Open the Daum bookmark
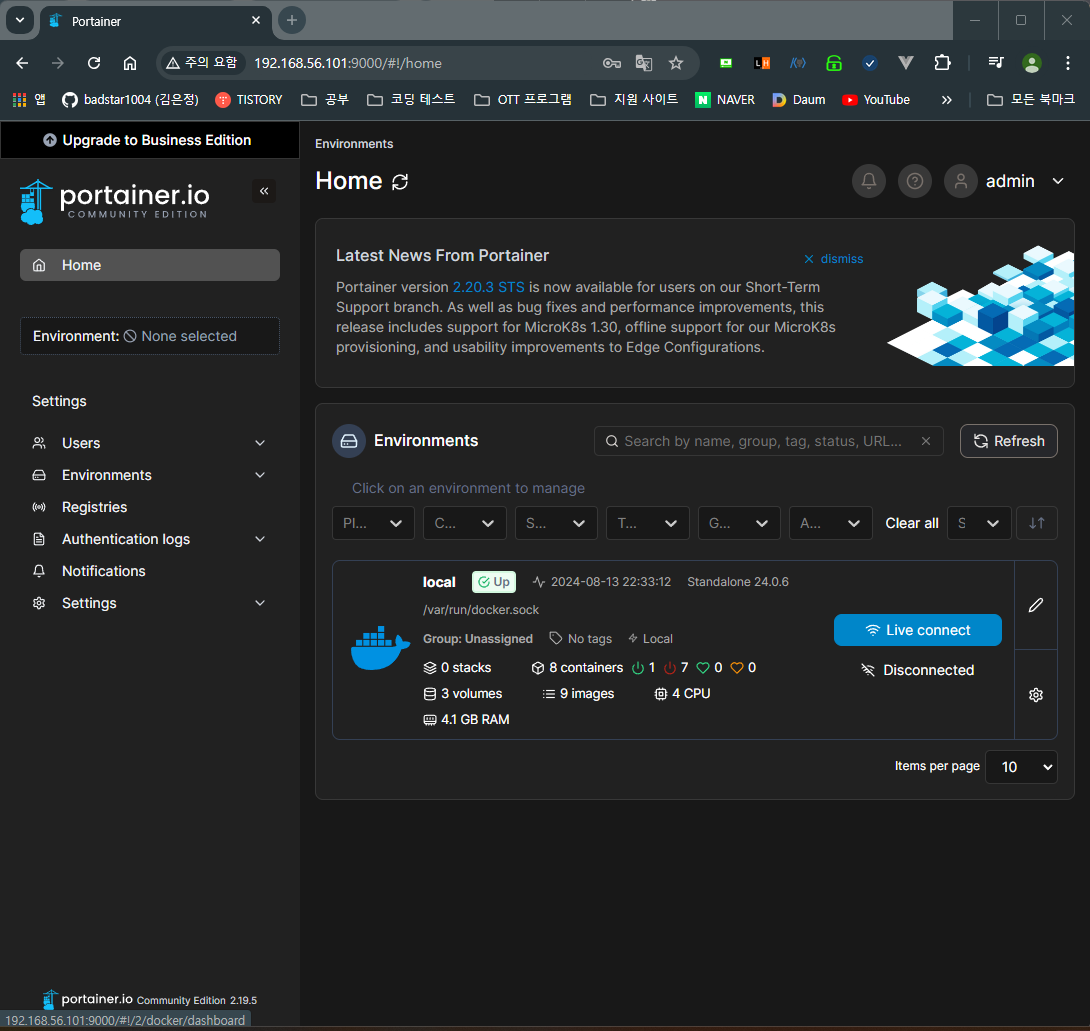 point(799,100)
